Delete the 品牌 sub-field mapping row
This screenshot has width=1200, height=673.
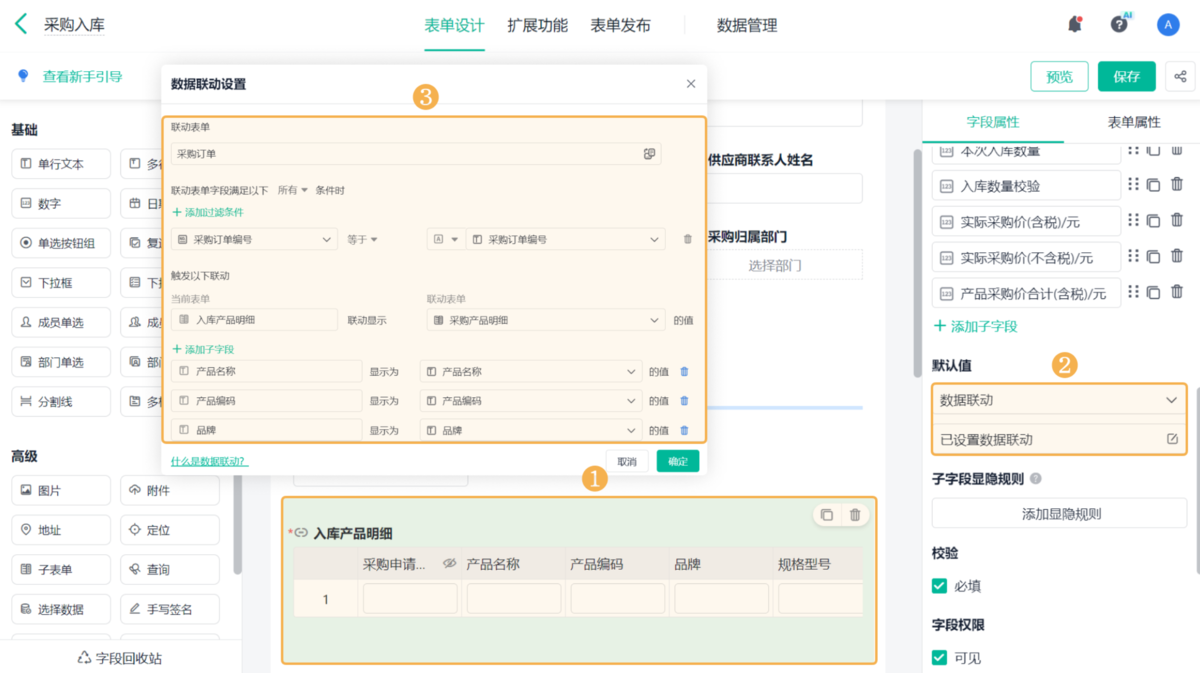pos(684,430)
